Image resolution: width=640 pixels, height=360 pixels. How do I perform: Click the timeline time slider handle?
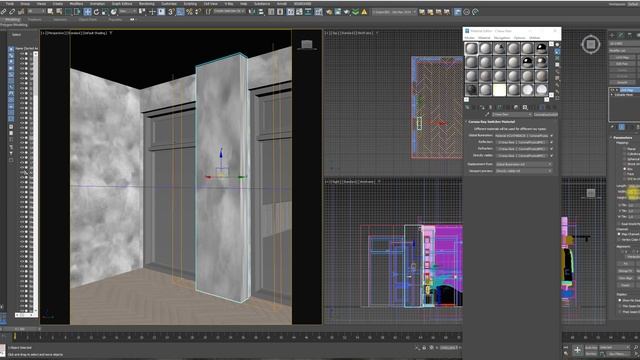20,329
